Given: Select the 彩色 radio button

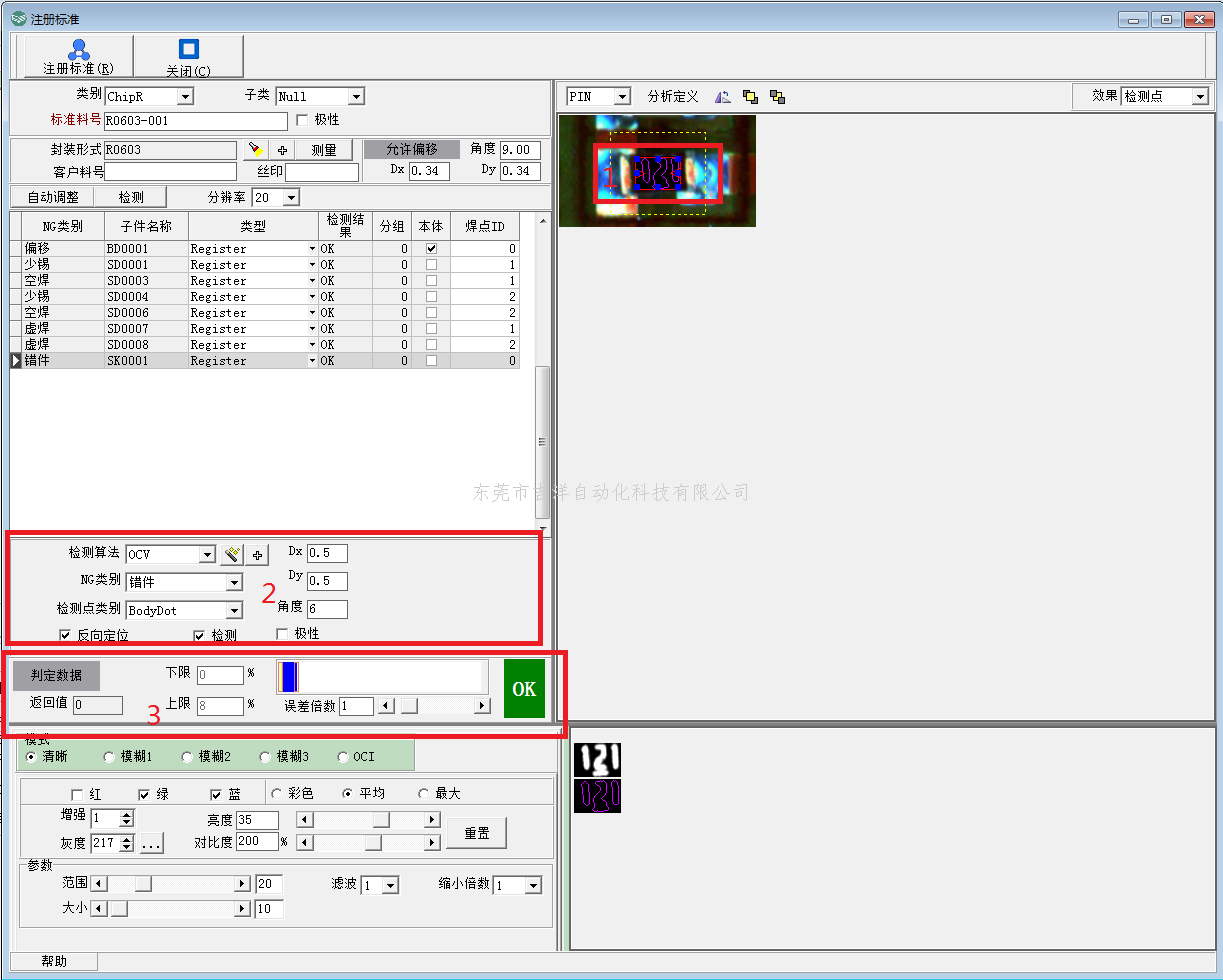Looking at the screenshot, I should [x=277, y=793].
